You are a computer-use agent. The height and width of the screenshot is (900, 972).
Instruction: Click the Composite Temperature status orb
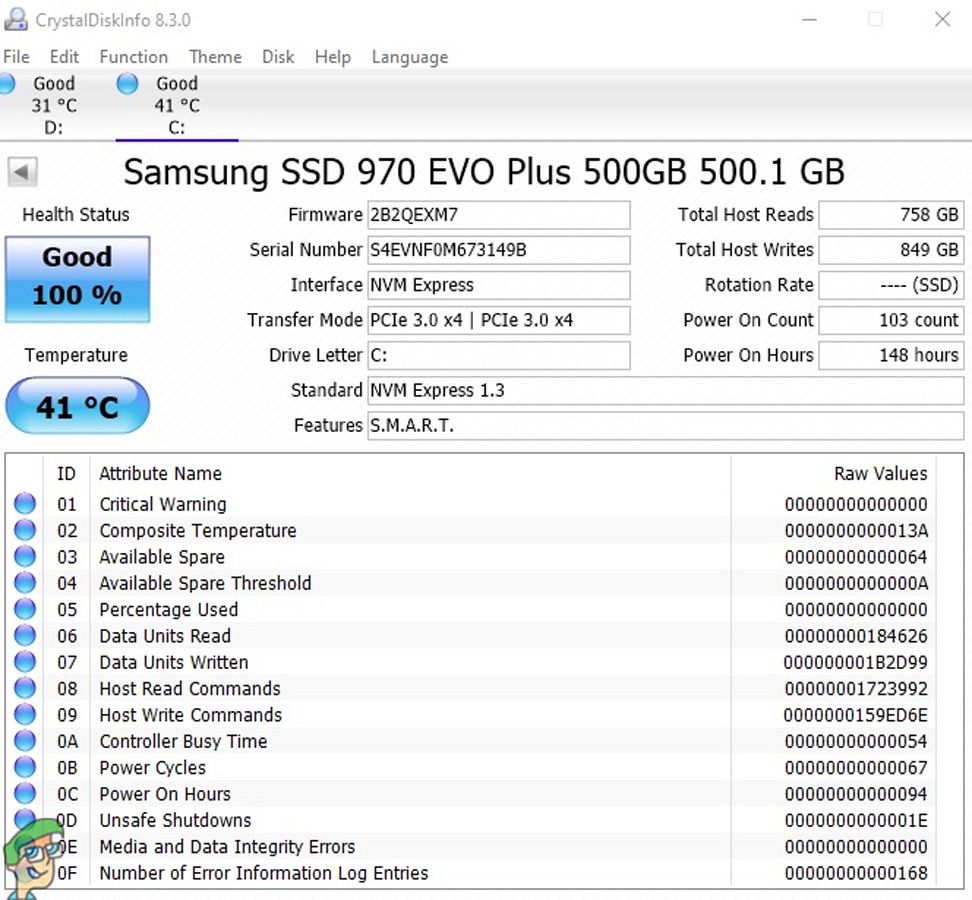pos(25,531)
